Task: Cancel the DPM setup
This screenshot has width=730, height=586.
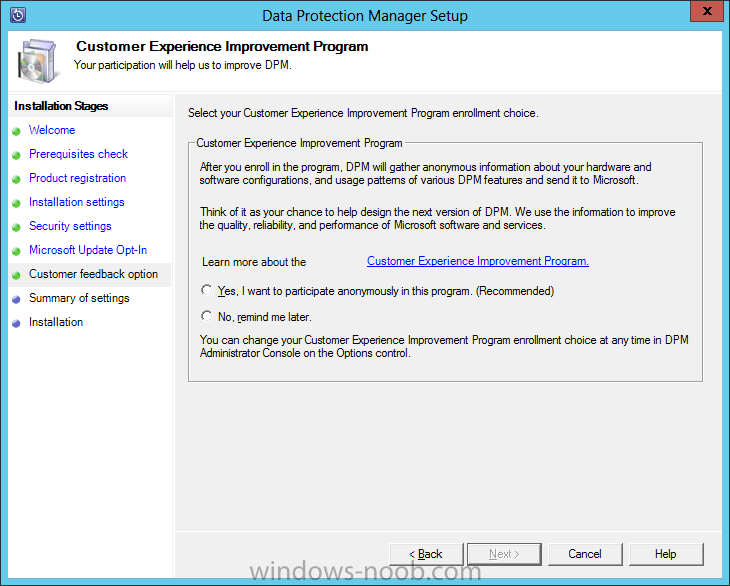Action: point(585,554)
